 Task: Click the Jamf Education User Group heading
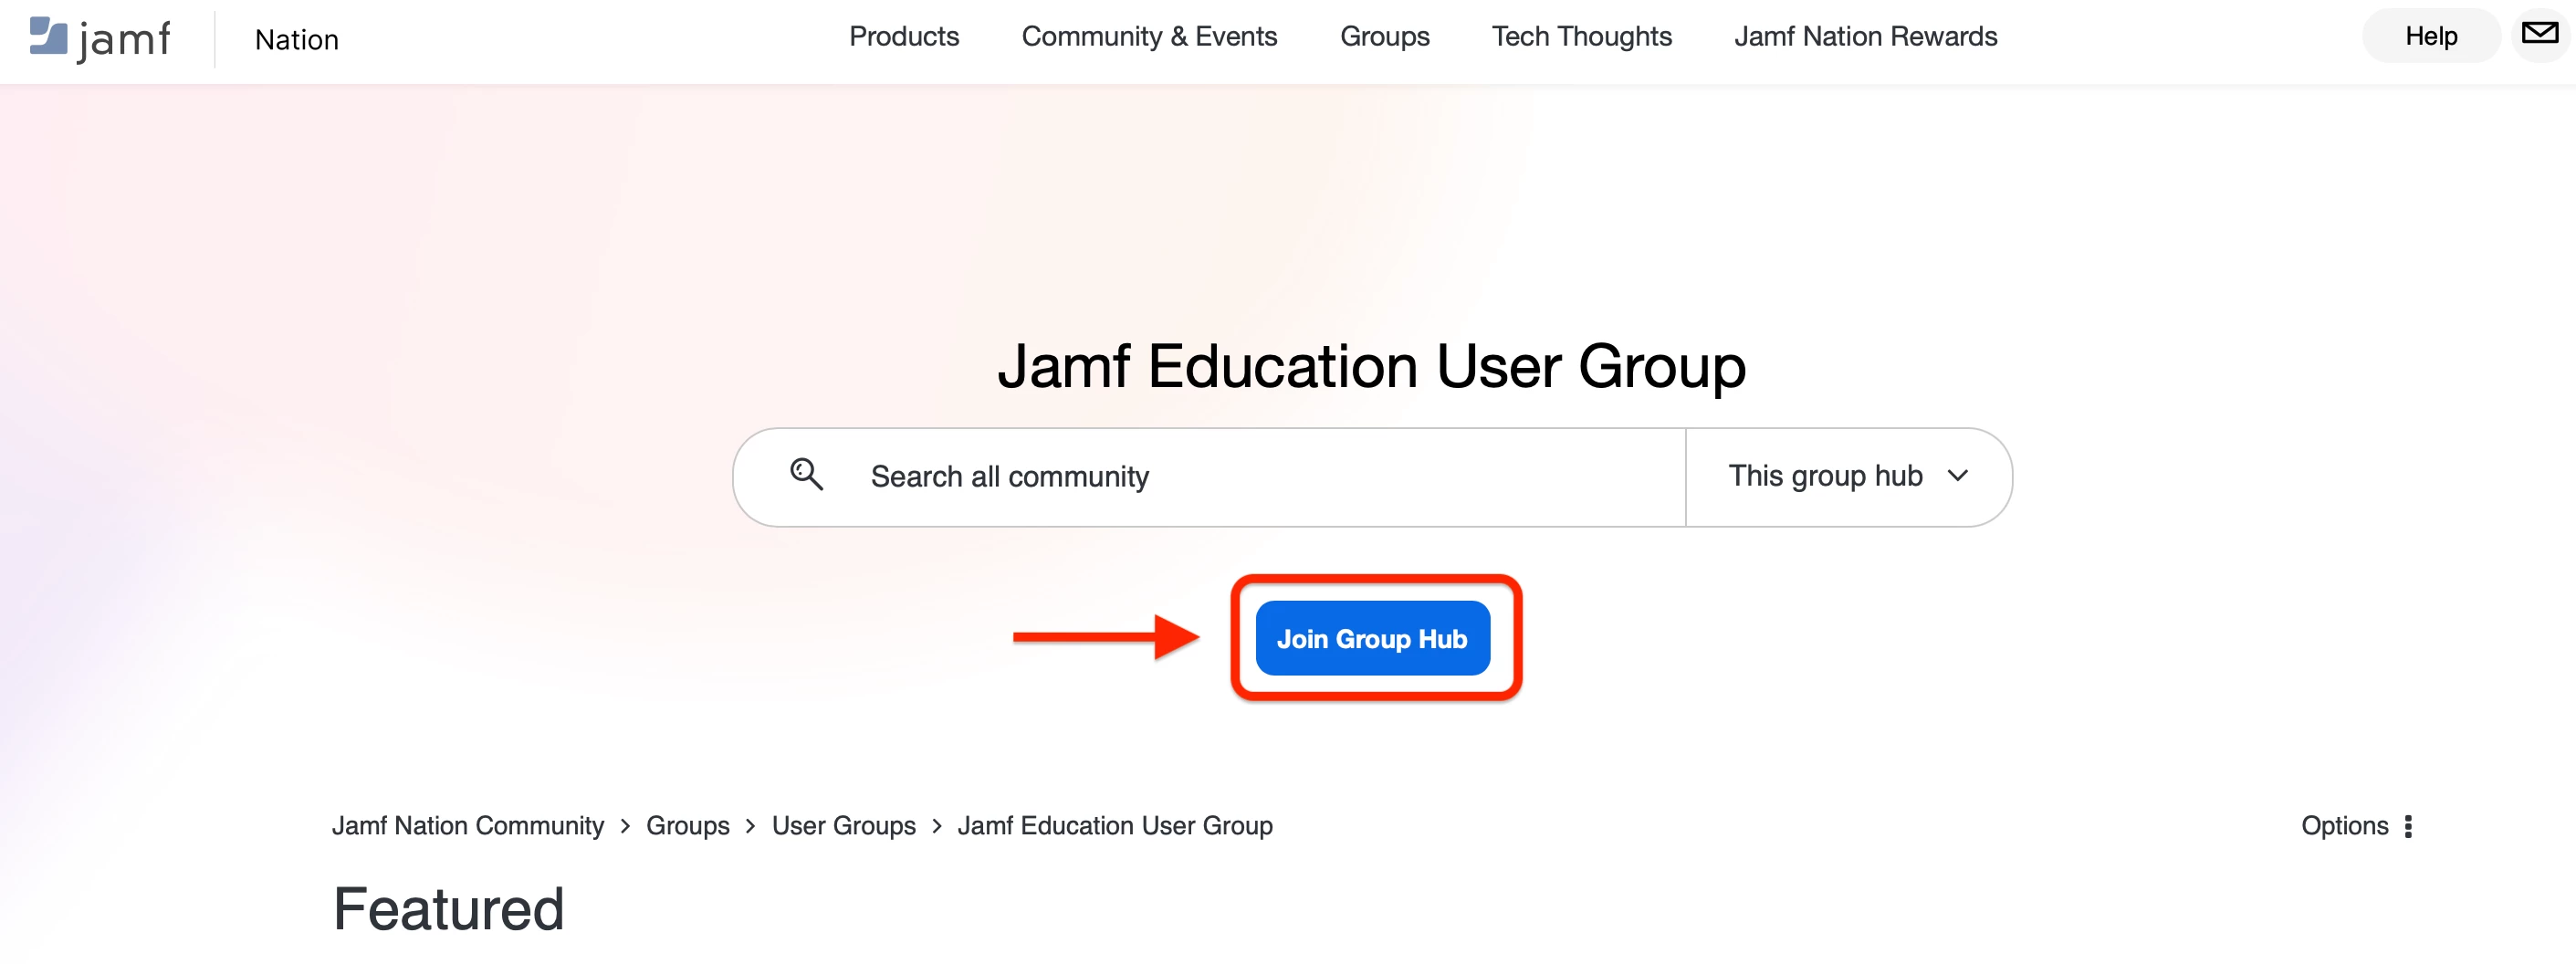[1371, 366]
